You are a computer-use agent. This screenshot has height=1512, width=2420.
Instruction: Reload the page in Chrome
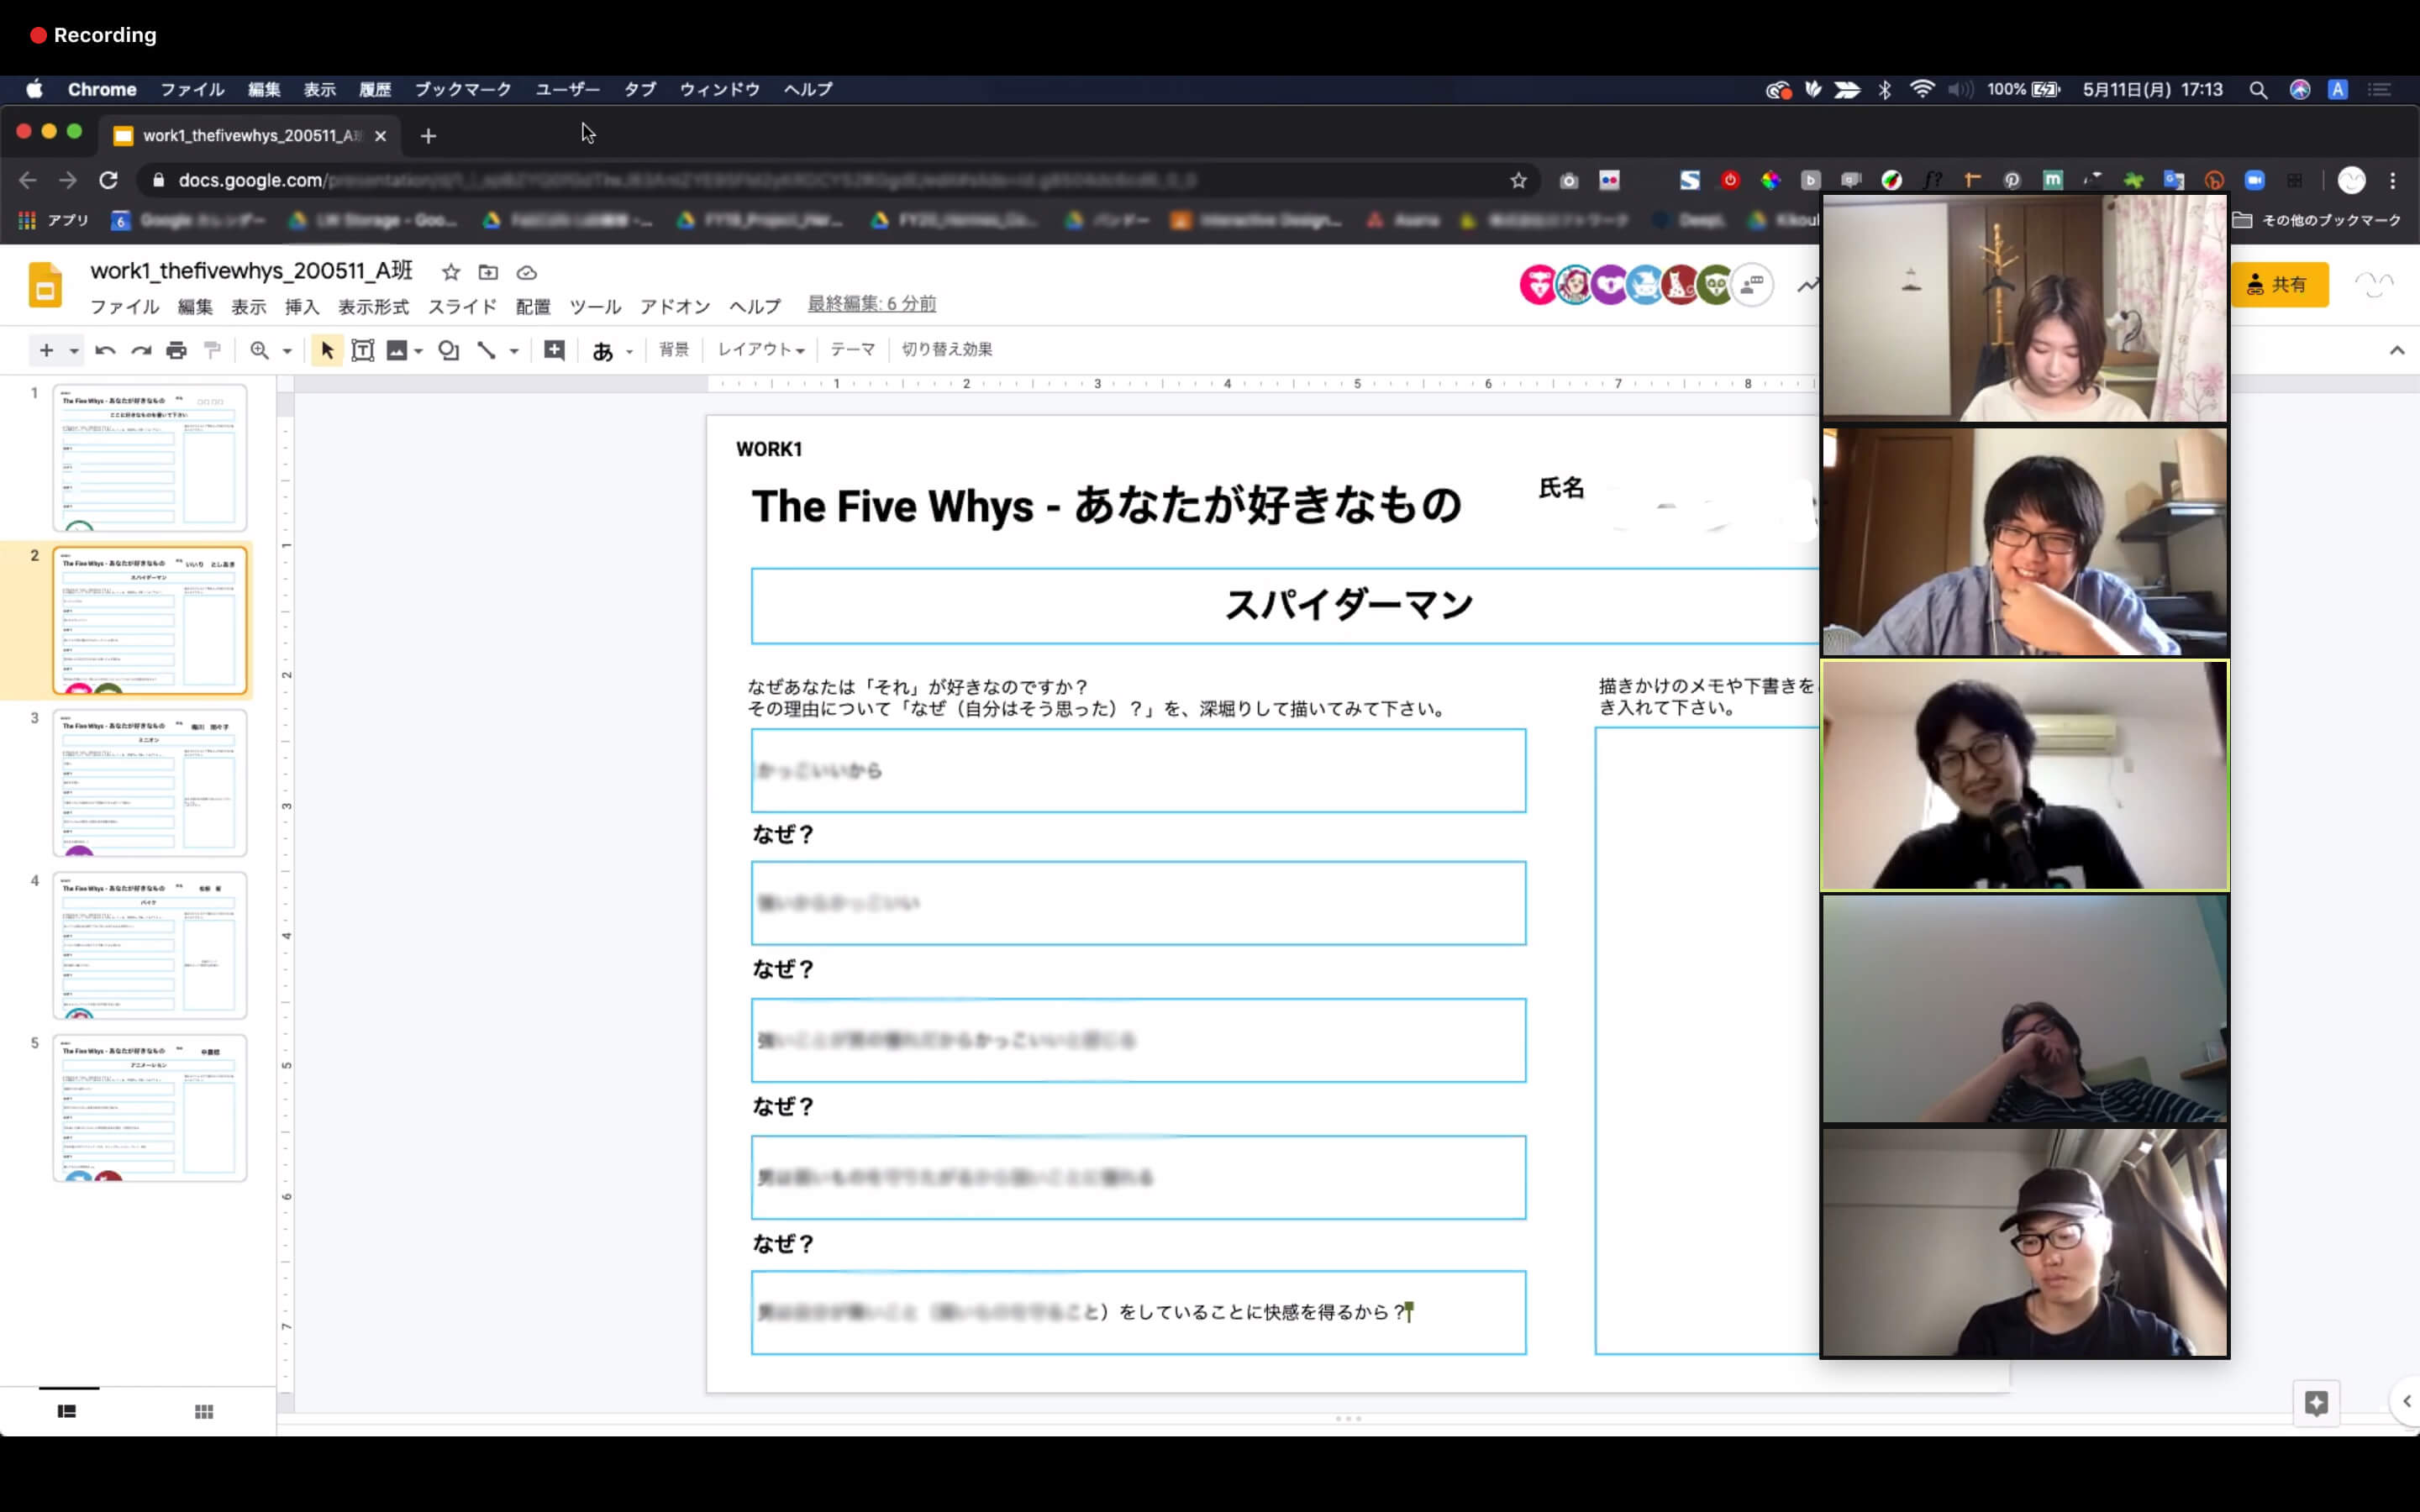(108, 180)
